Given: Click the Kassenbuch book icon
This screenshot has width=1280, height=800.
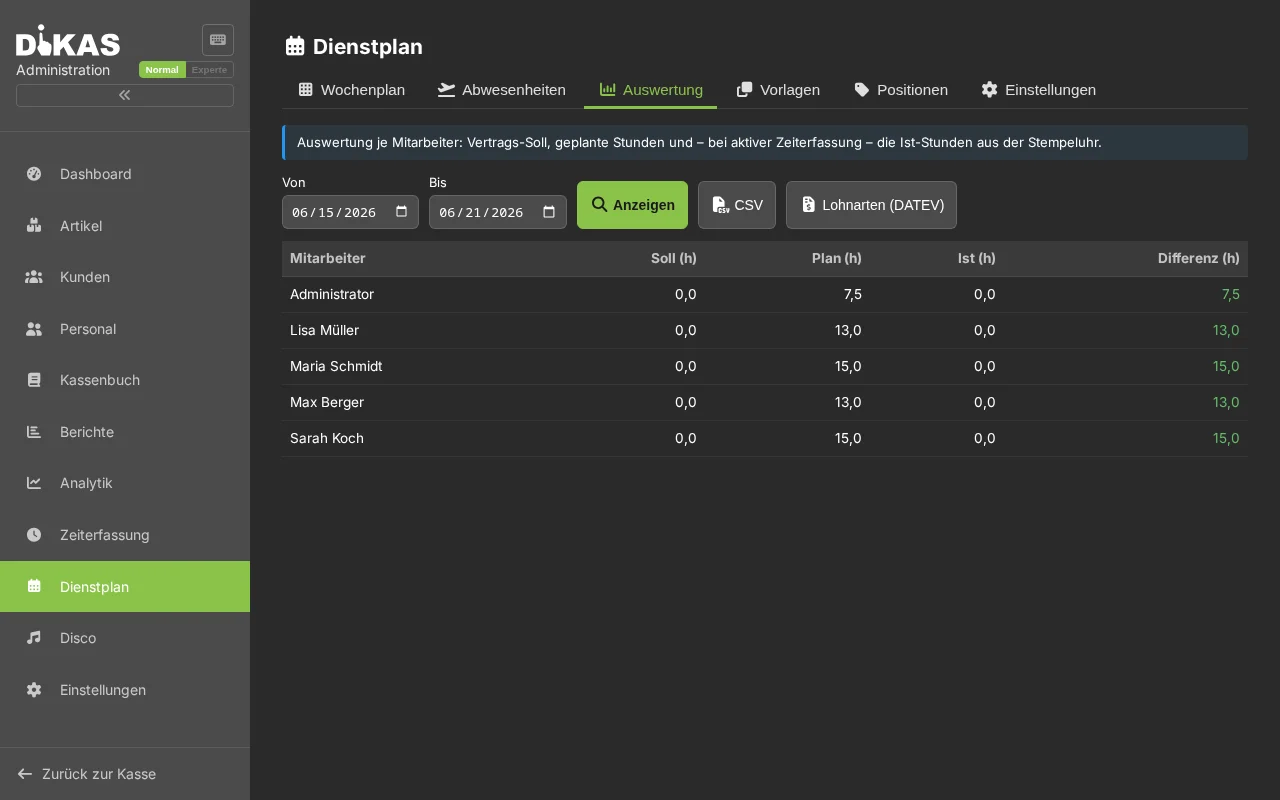Looking at the screenshot, I should (x=34, y=380).
